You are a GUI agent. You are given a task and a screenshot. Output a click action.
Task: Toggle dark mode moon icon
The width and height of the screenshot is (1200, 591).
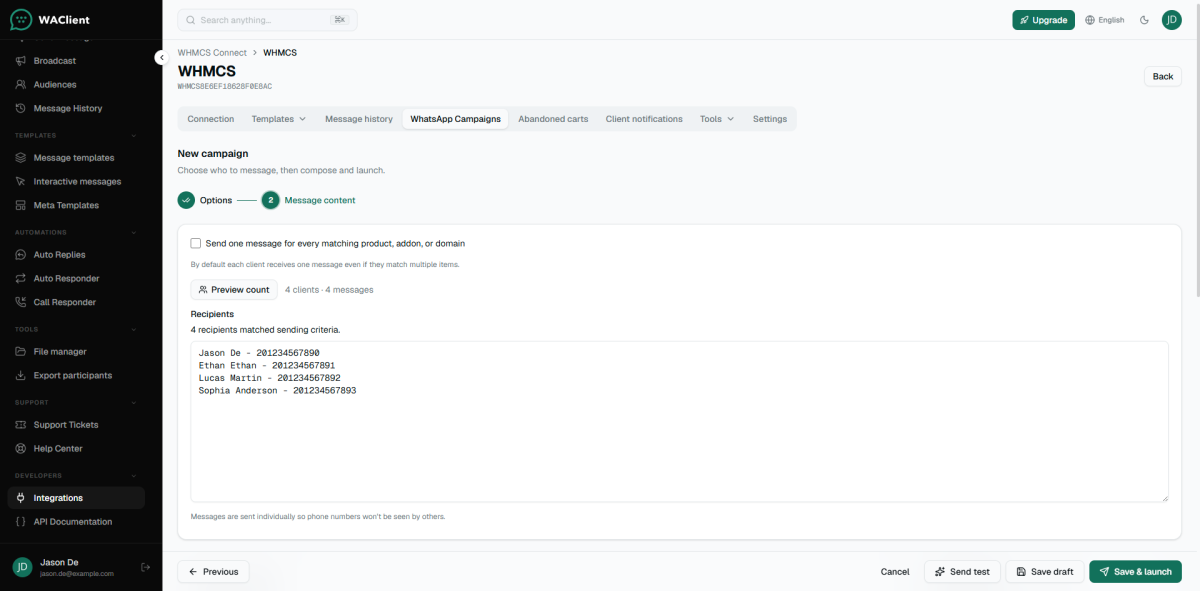pos(1145,20)
